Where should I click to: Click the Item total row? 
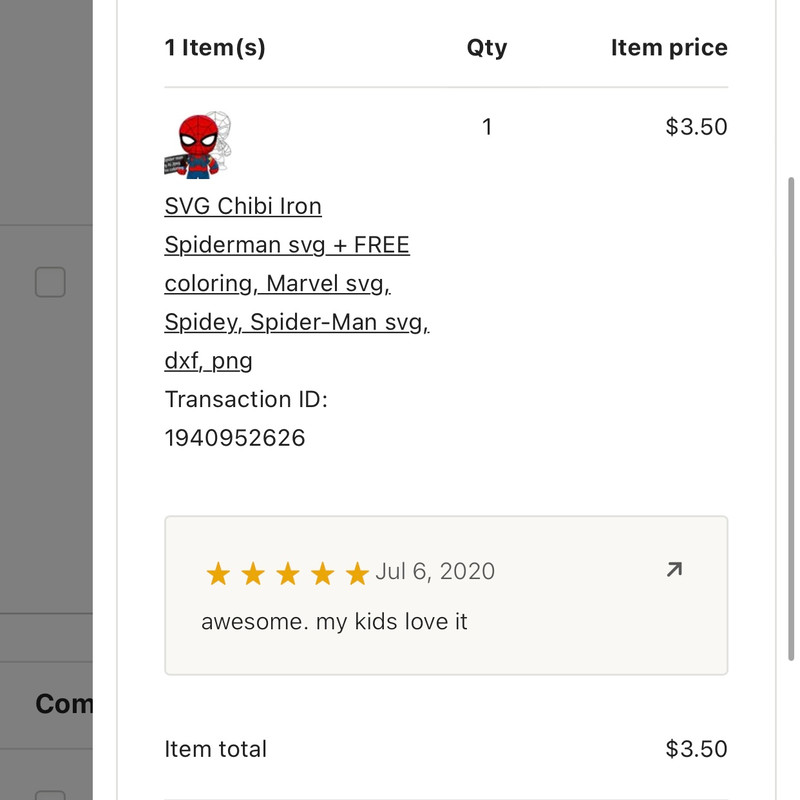tap(216, 748)
